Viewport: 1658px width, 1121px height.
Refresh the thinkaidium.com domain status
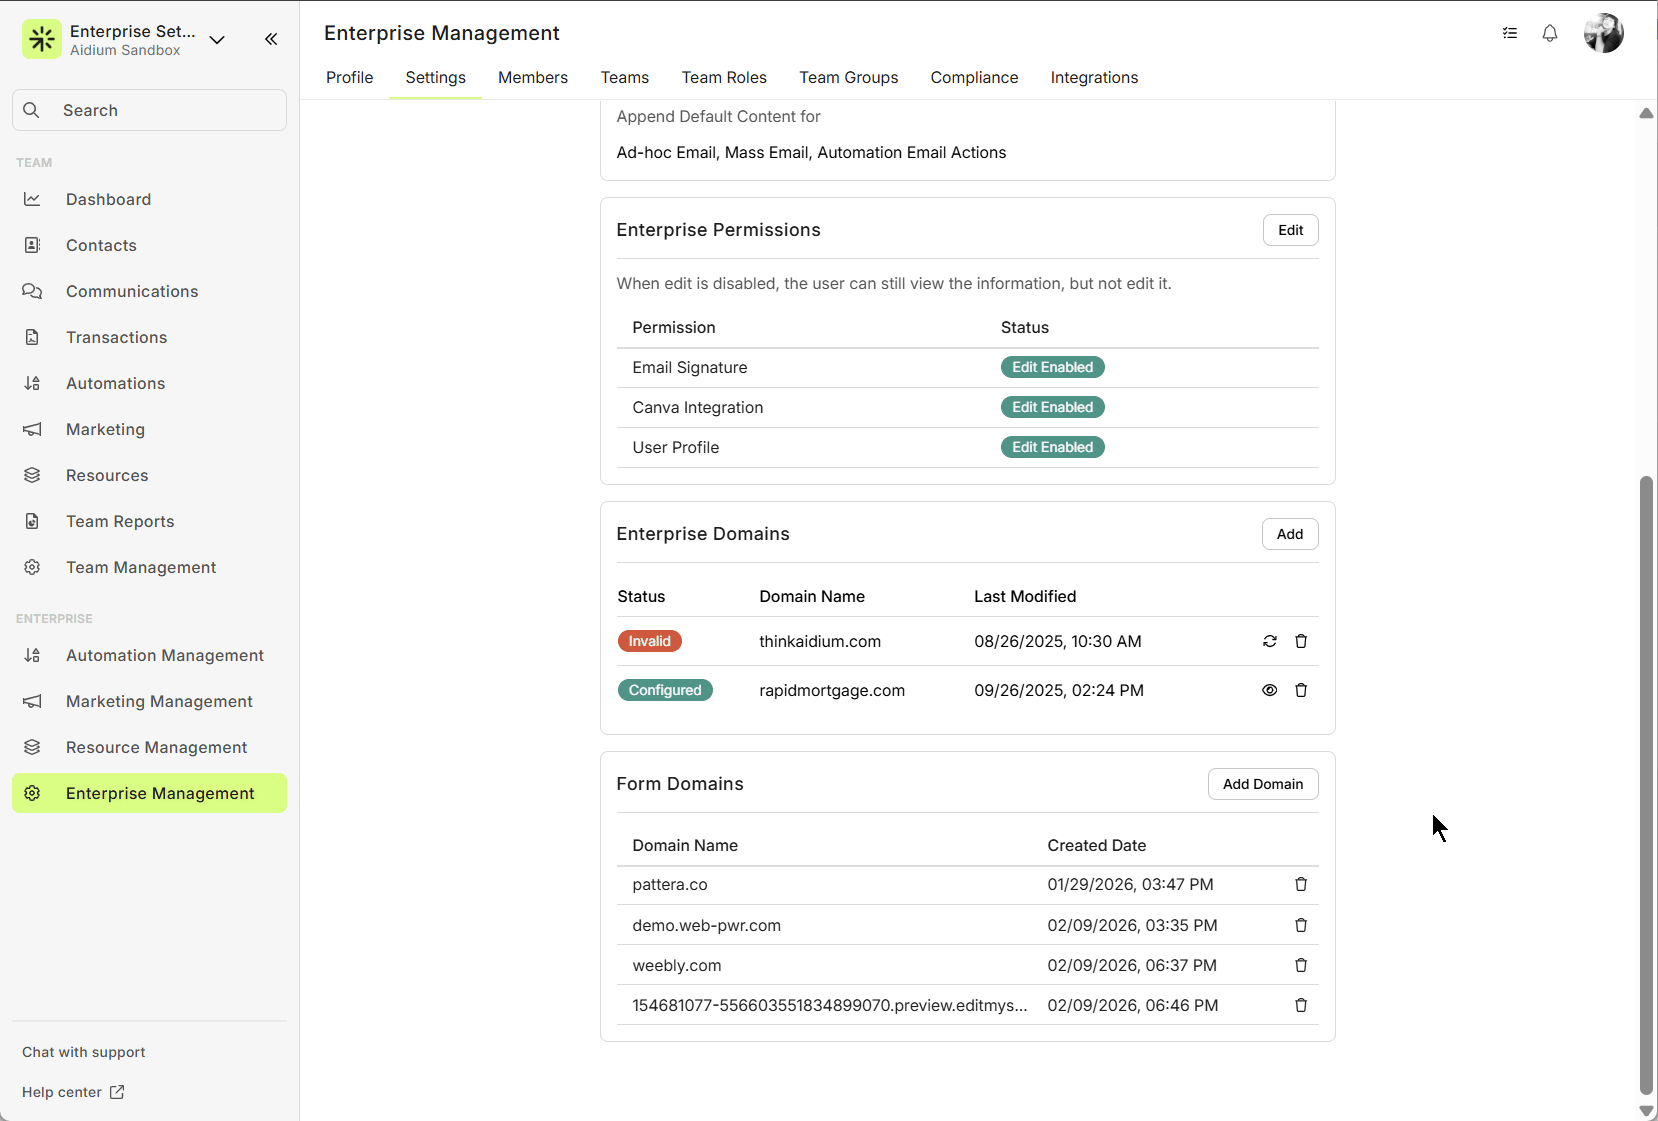(1269, 641)
